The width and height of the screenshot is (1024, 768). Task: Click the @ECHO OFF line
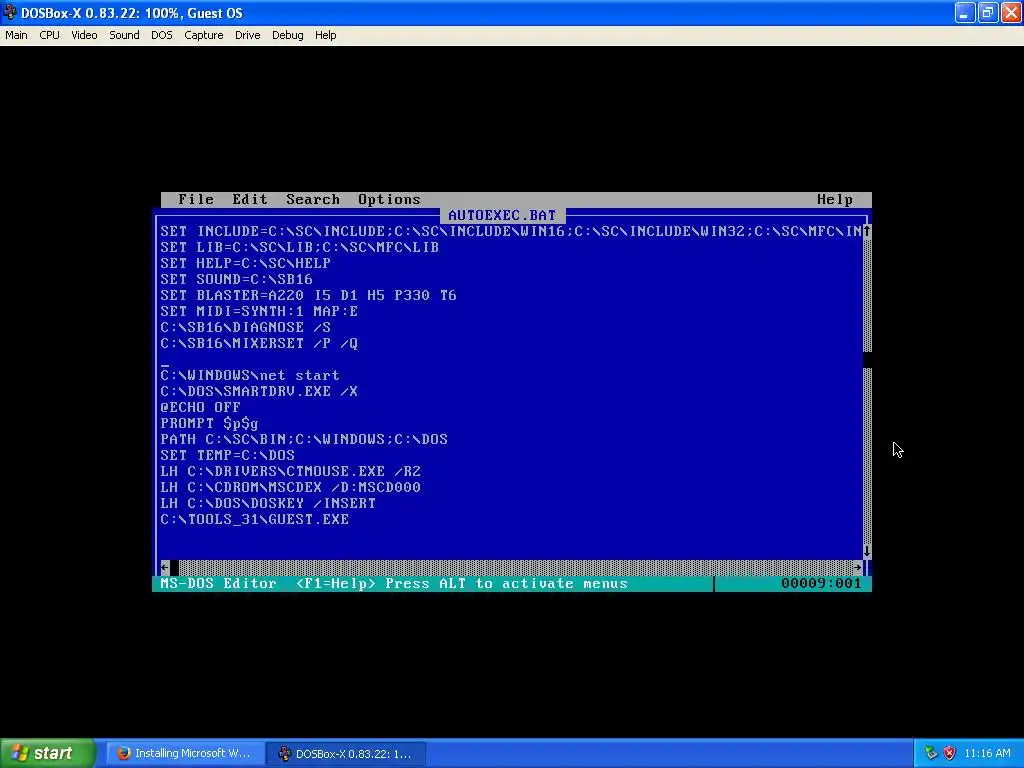tap(200, 408)
